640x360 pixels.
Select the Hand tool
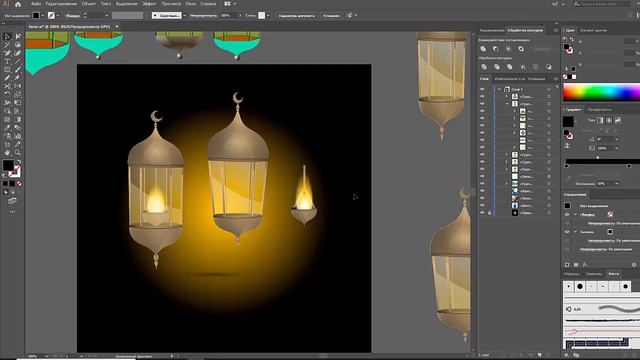pyautogui.click(x=7, y=153)
